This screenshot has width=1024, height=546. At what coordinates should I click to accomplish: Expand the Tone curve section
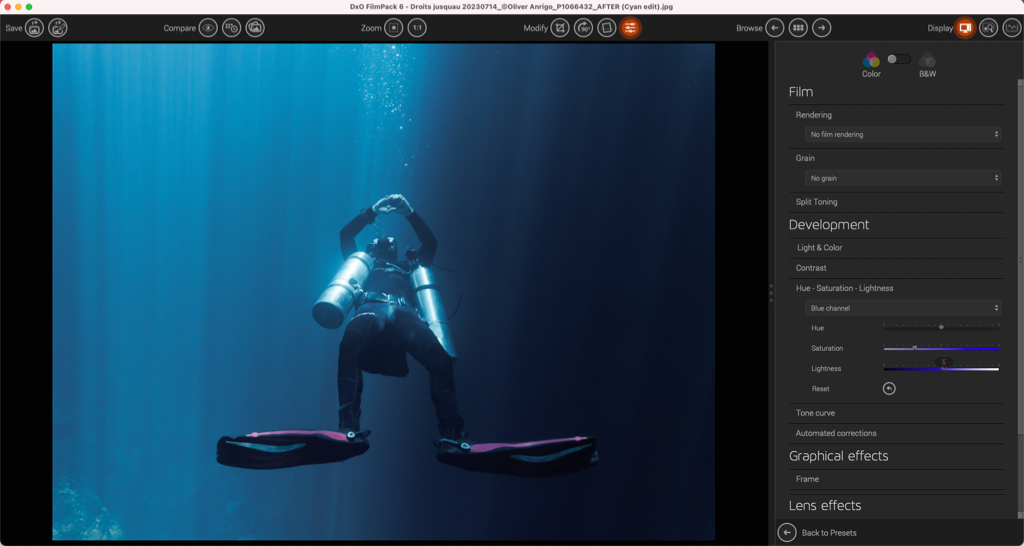(x=815, y=413)
